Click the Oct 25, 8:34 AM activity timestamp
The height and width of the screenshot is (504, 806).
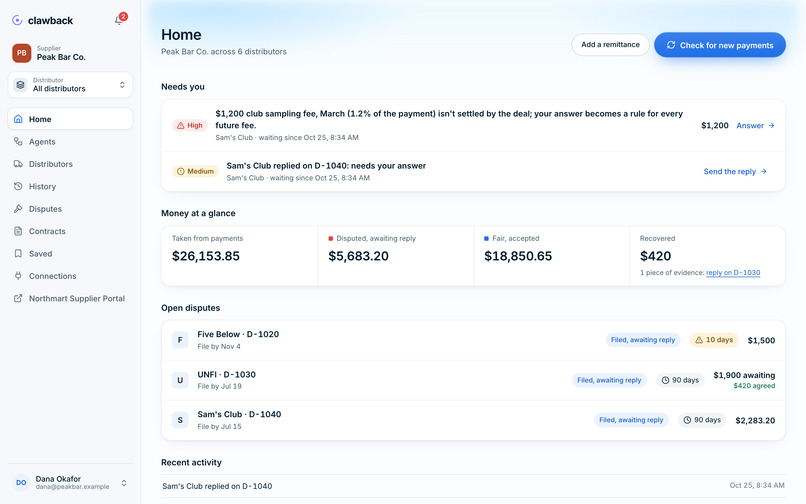click(757, 485)
